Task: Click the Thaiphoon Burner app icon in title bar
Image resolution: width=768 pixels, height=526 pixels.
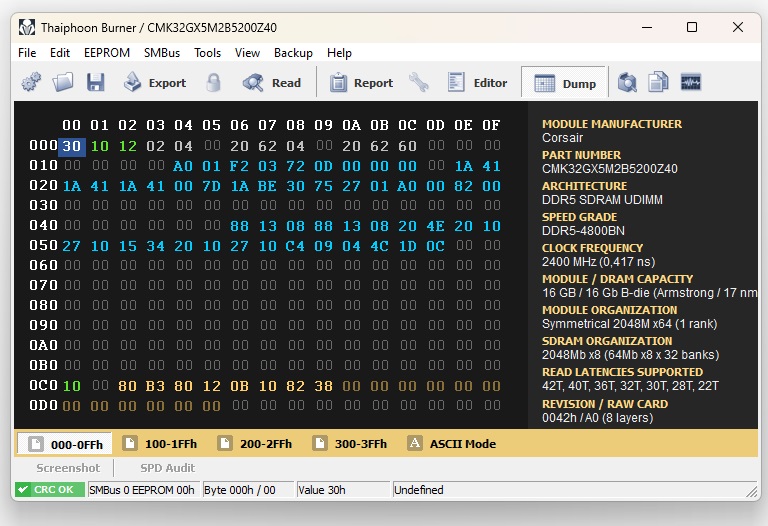Action: click(27, 27)
